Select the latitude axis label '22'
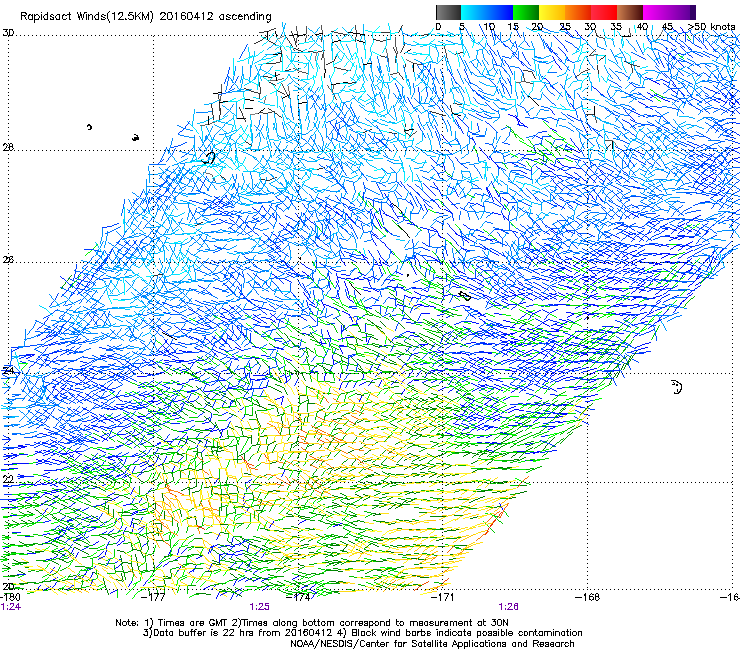This screenshot has height=650, width=740. [8, 479]
